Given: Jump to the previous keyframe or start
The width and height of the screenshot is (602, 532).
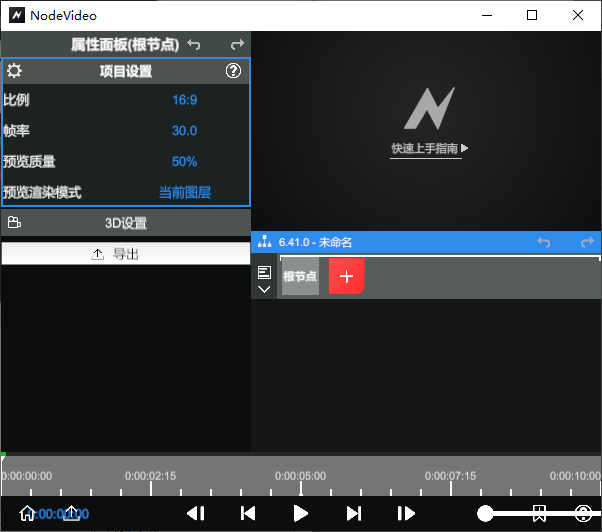Looking at the screenshot, I should 248,513.
